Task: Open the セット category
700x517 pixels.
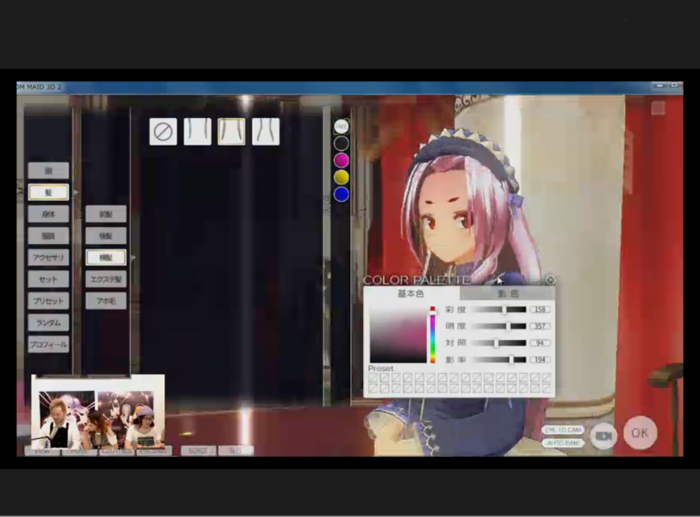Action: [x=48, y=279]
